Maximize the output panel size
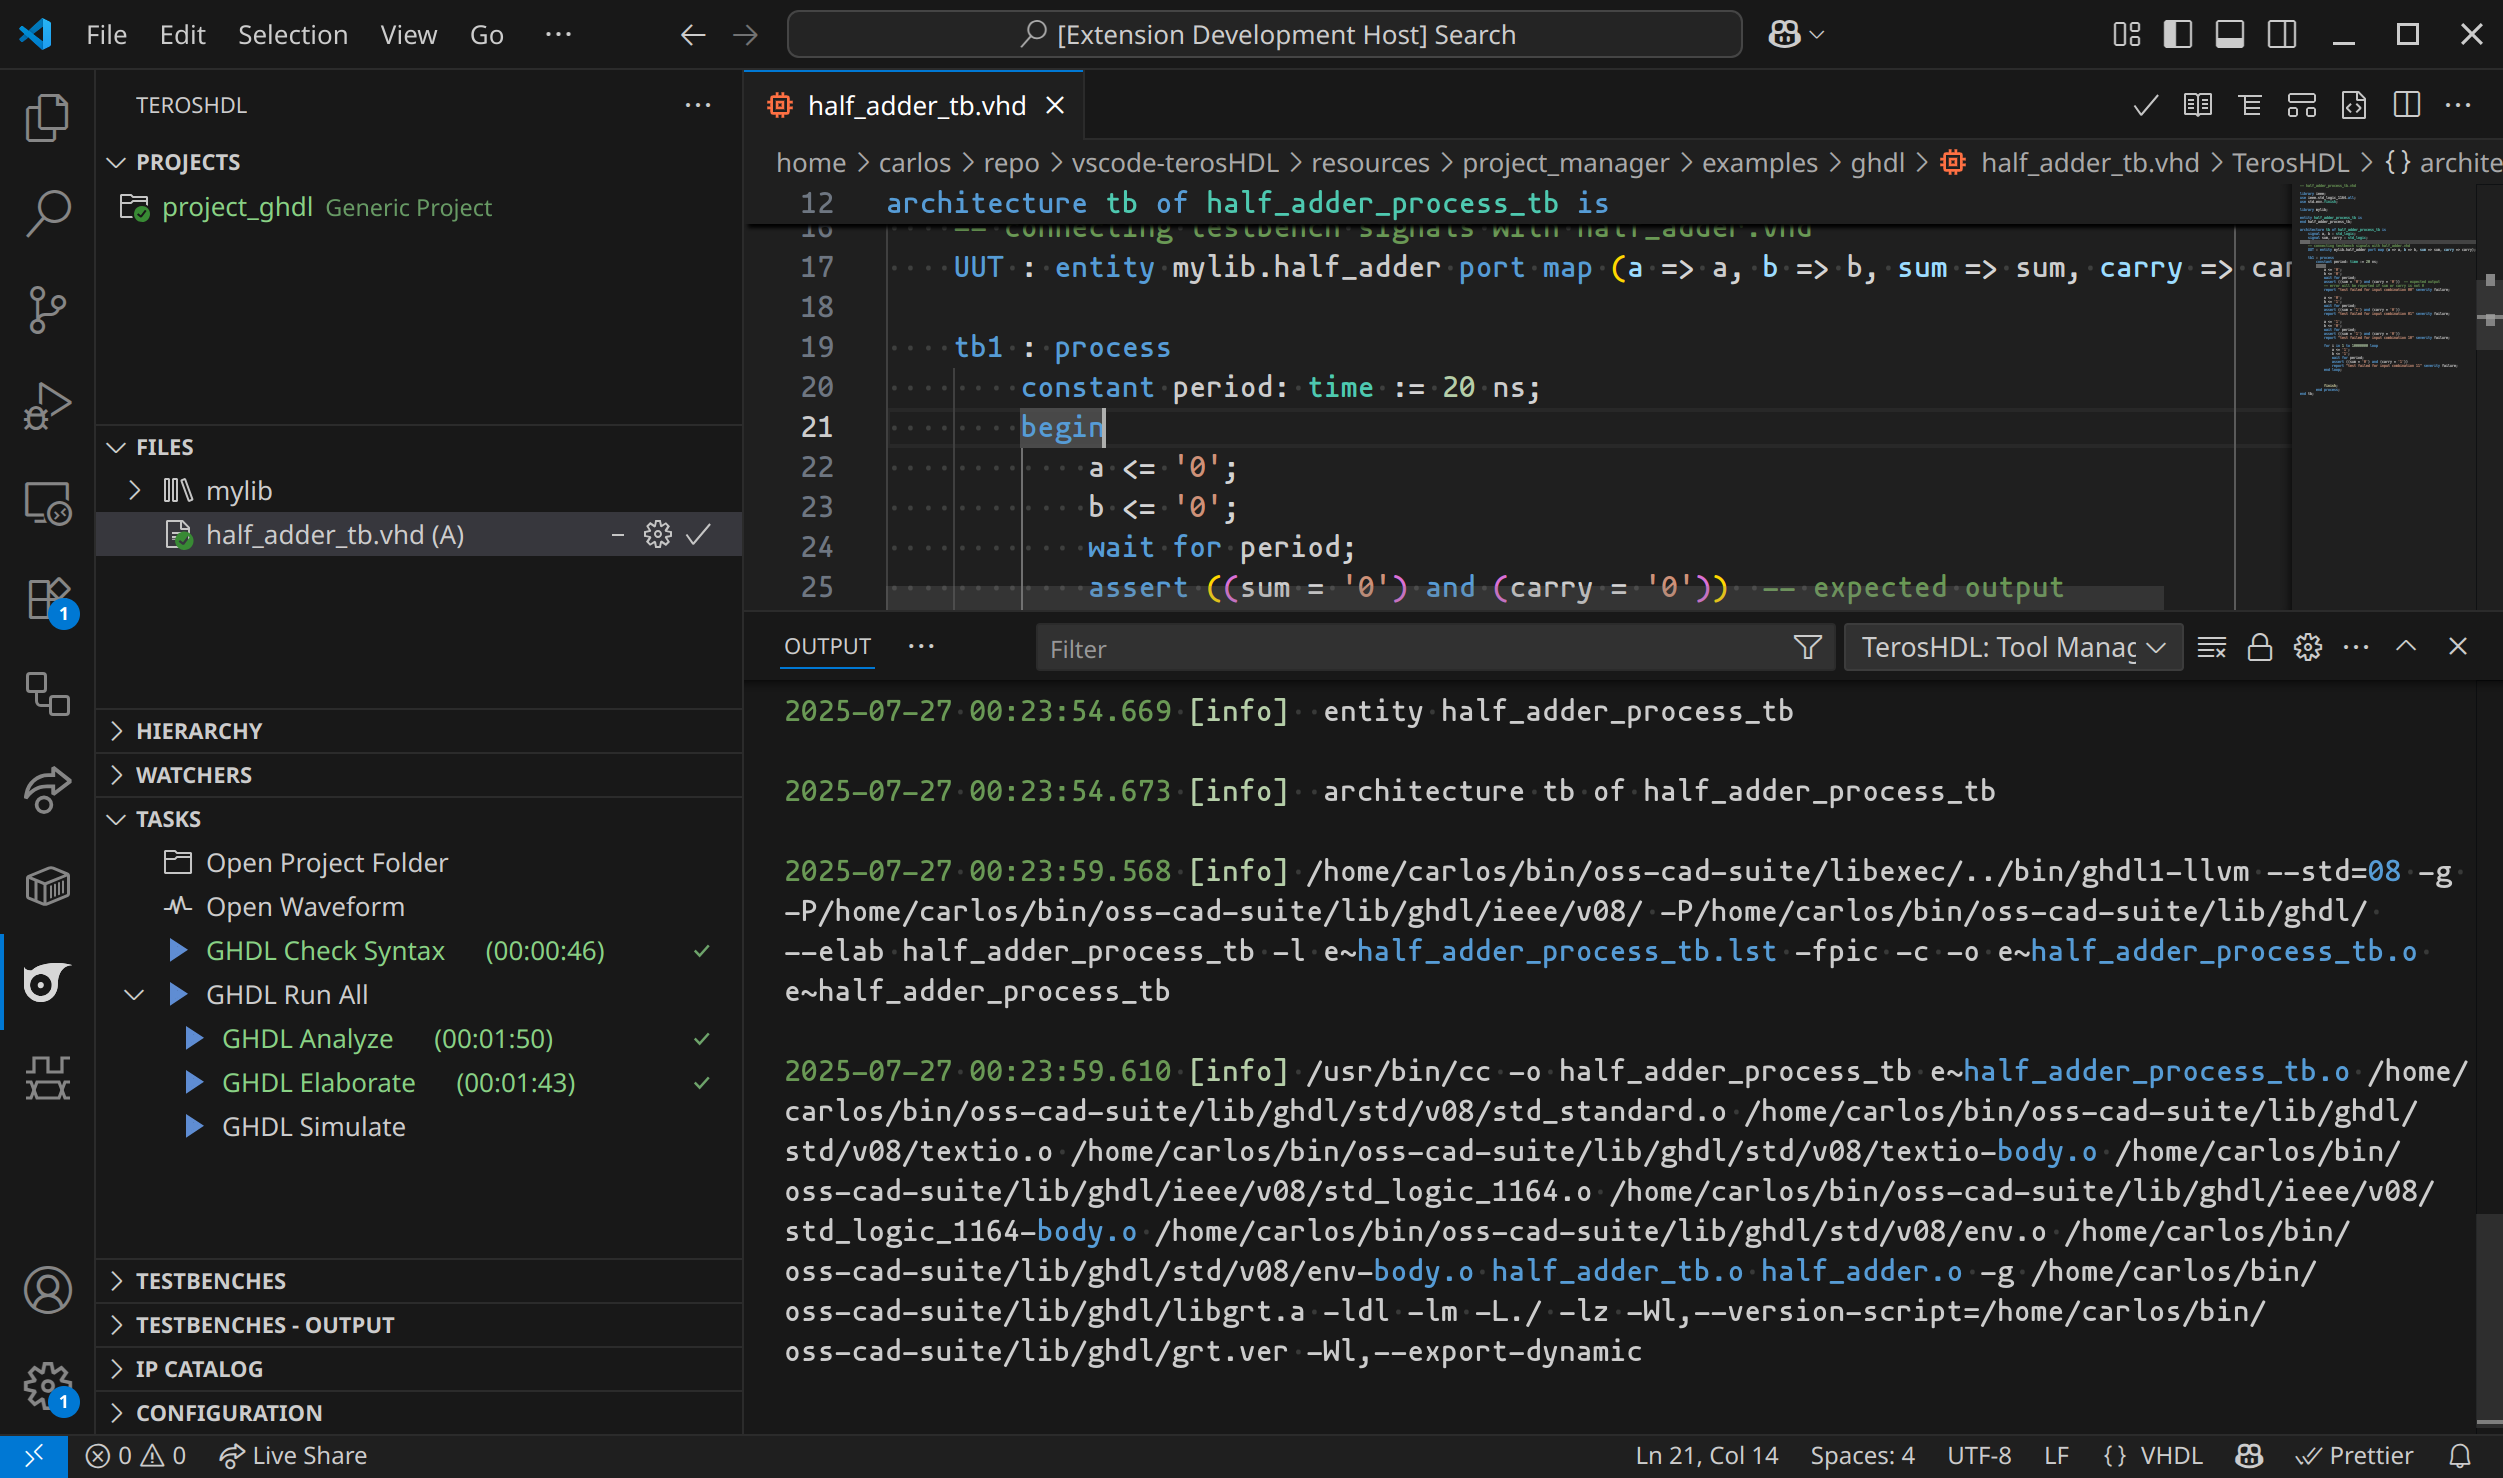Screen dimensions: 2503x1478 point(2406,647)
